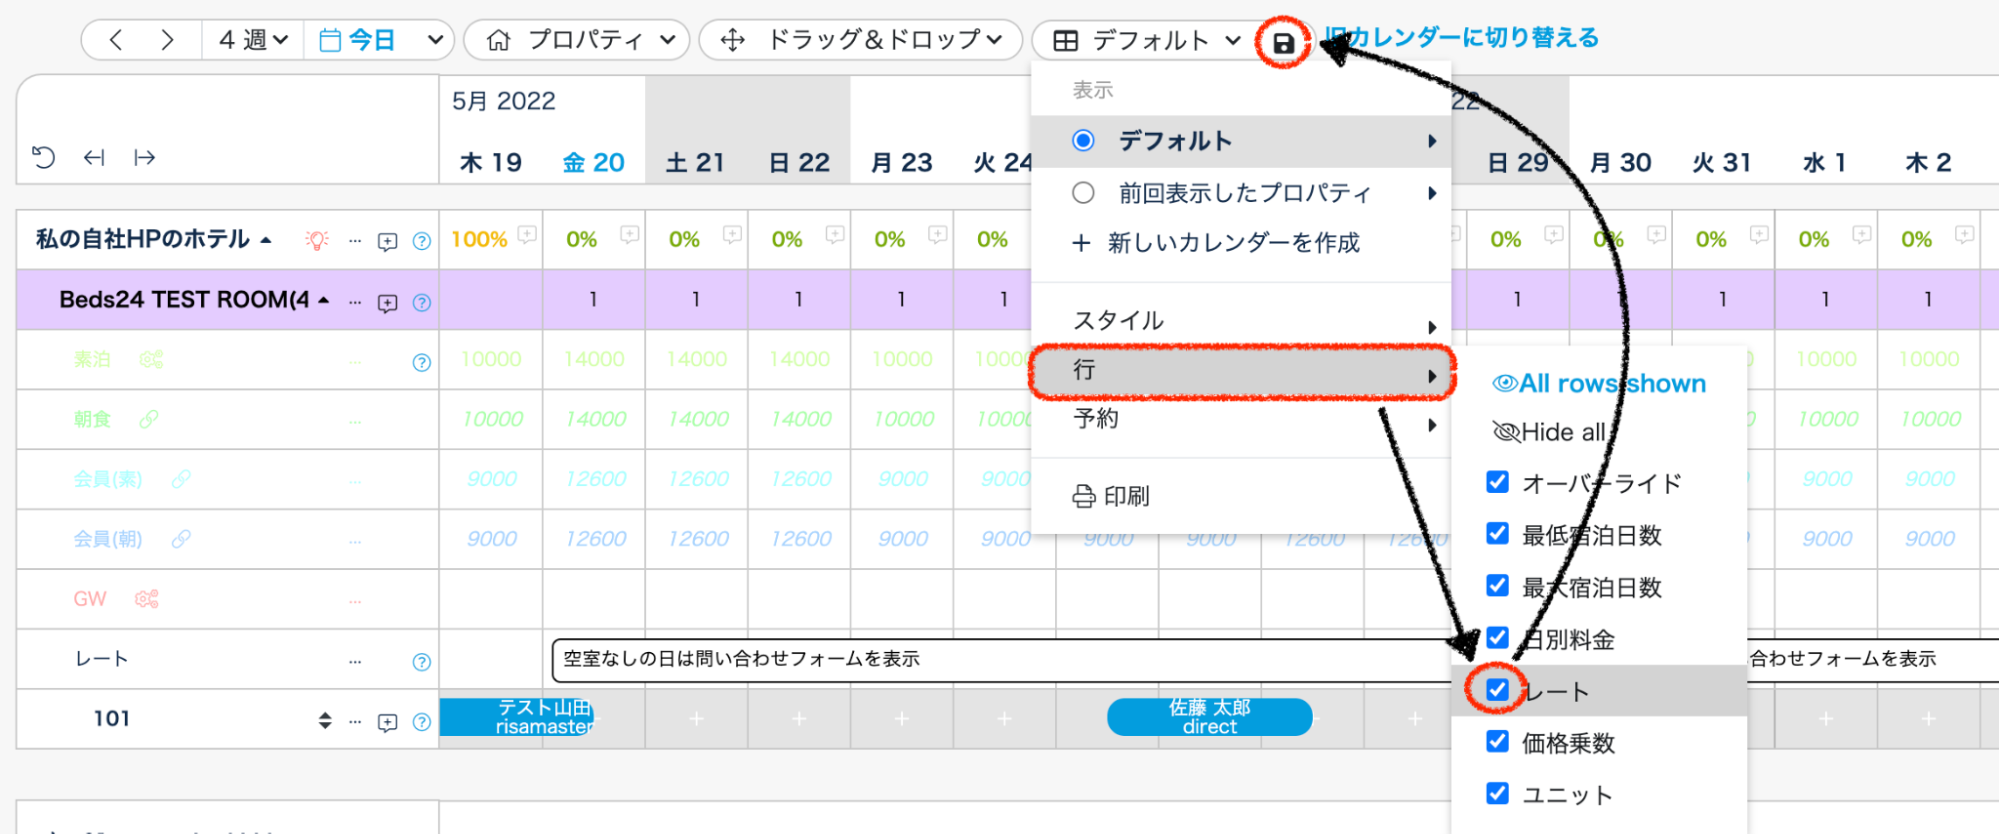Click the save calendar floppy disk icon

click(1283, 43)
